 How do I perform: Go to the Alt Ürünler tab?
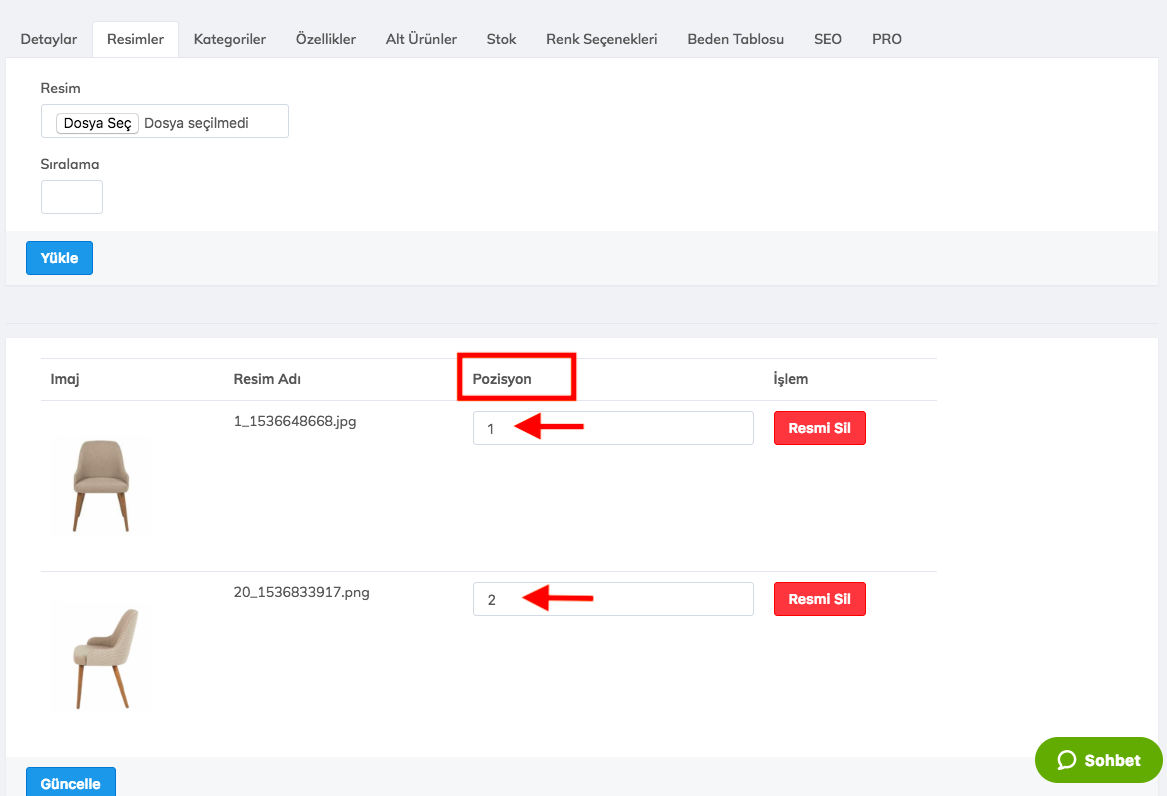point(421,39)
